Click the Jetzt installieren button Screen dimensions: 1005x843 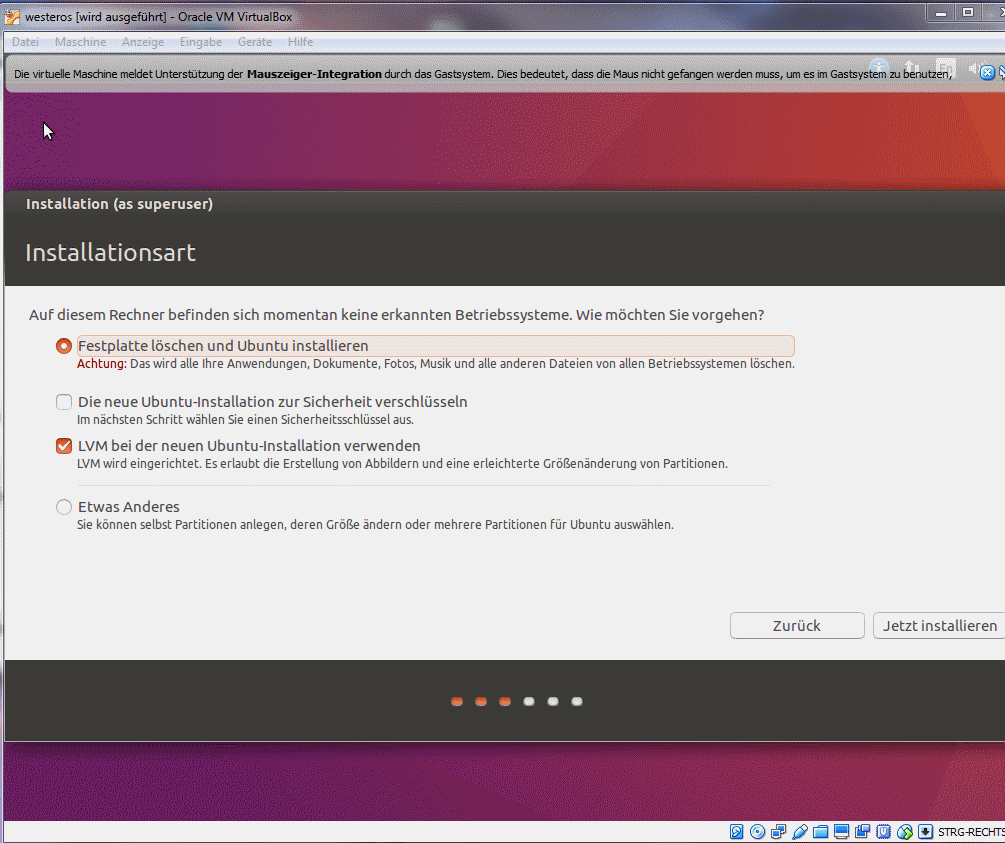(x=940, y=626)
